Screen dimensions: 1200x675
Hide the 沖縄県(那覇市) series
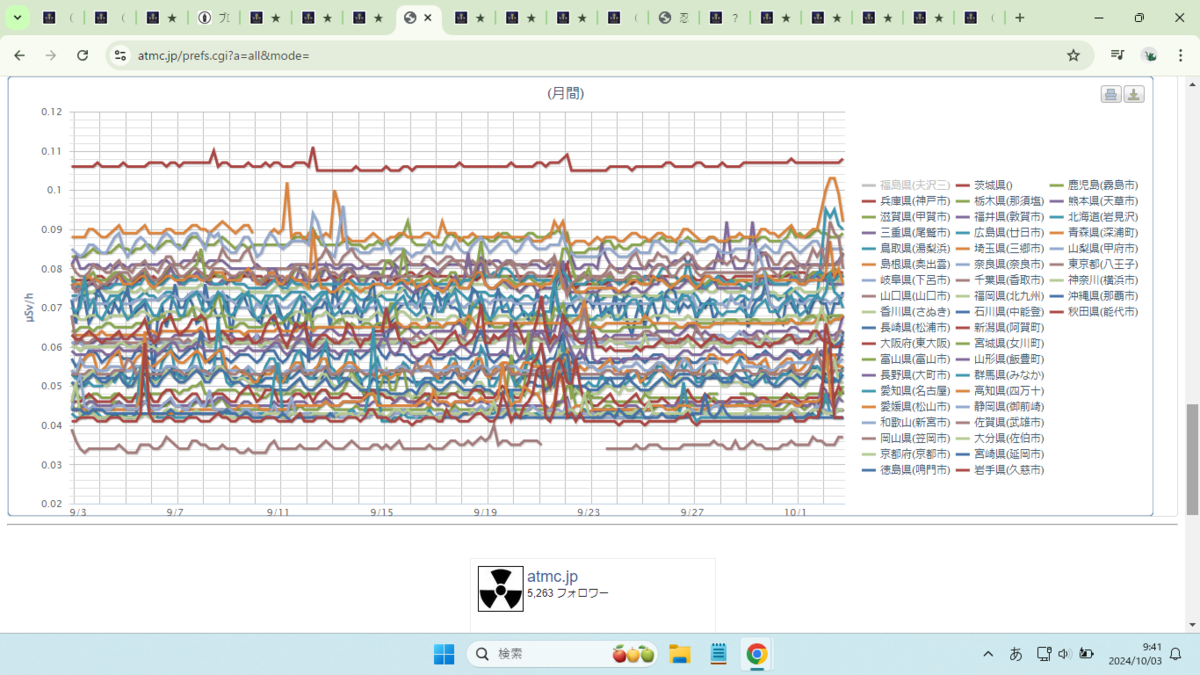[1094, 296]
